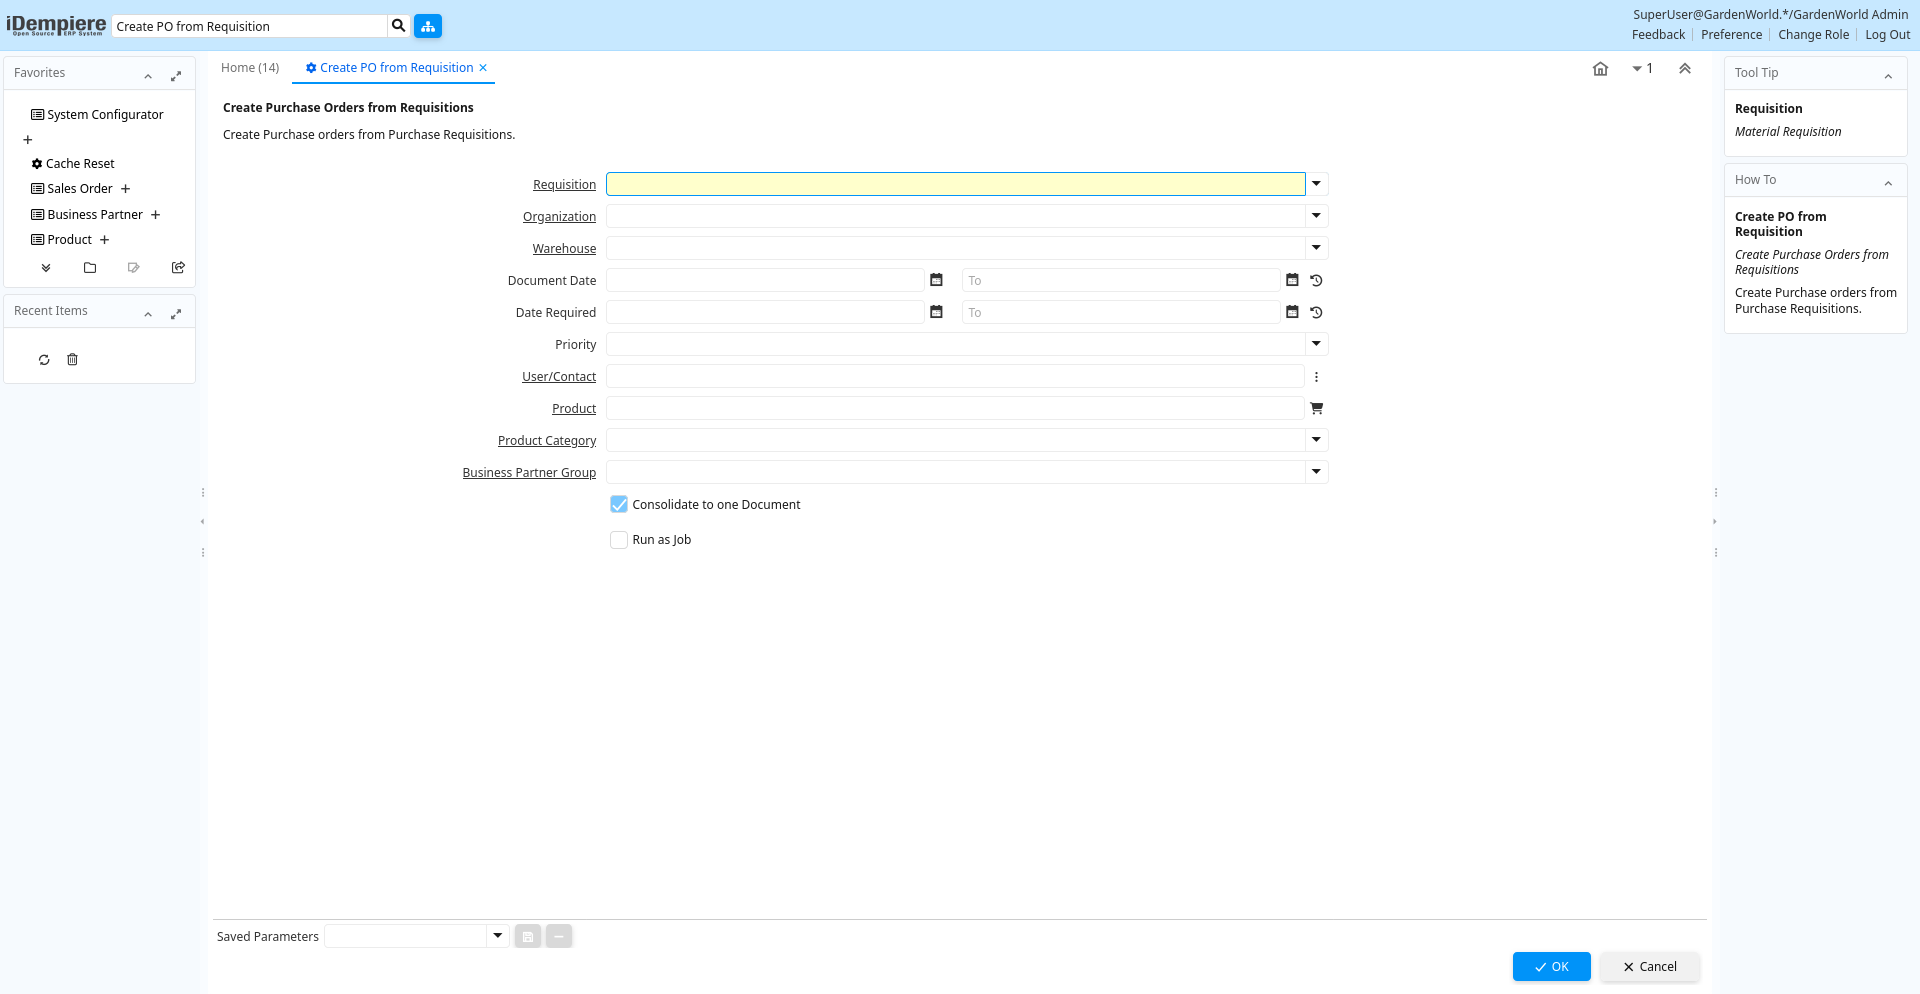Refresh the Recent Items list
The image size is (1920, 994).
[44, 359]
